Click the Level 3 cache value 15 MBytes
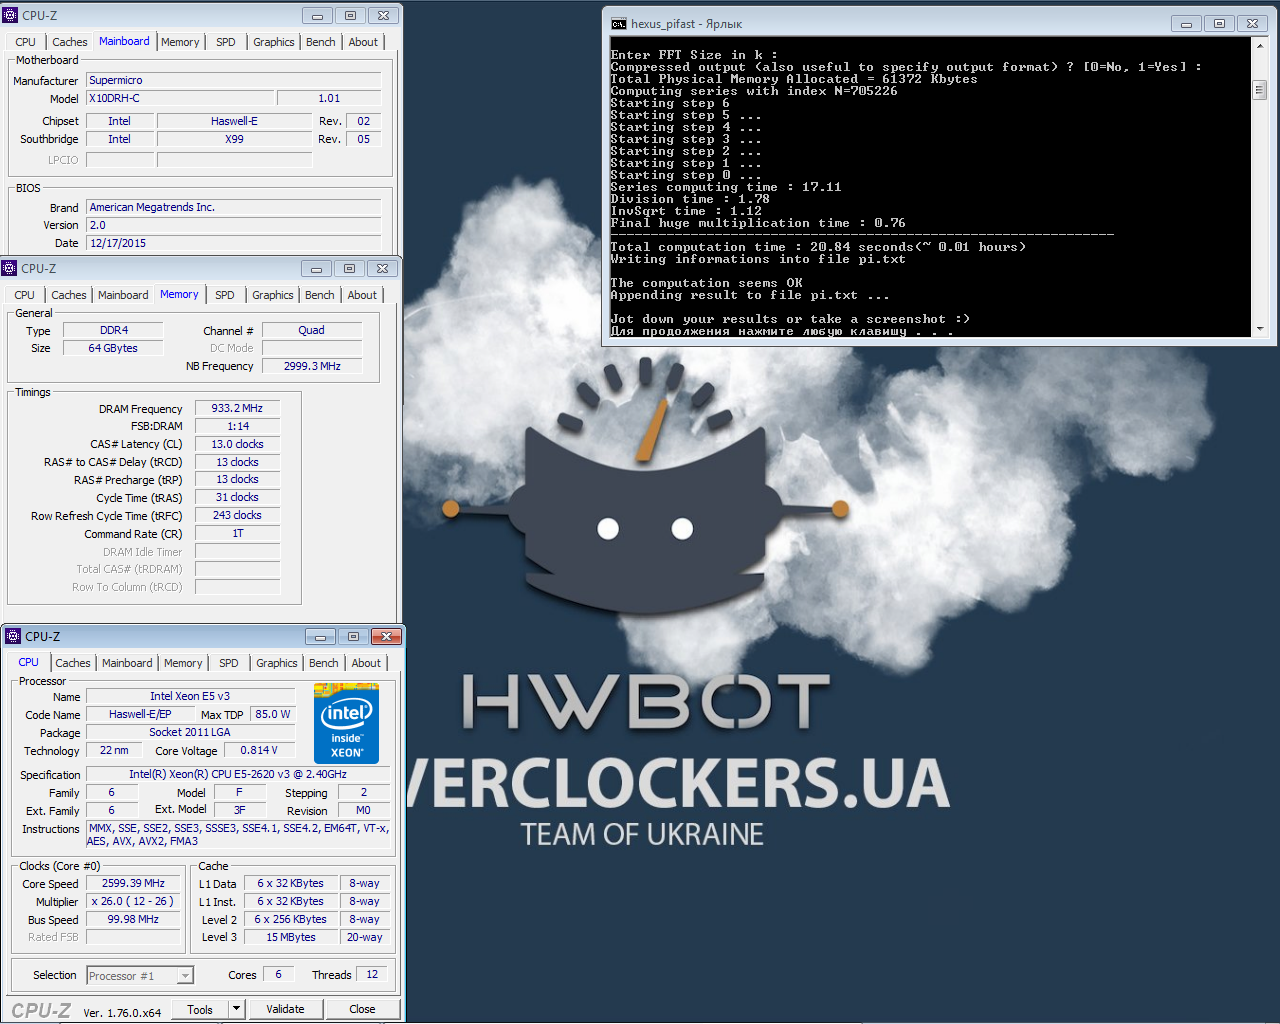 point(291,937)
